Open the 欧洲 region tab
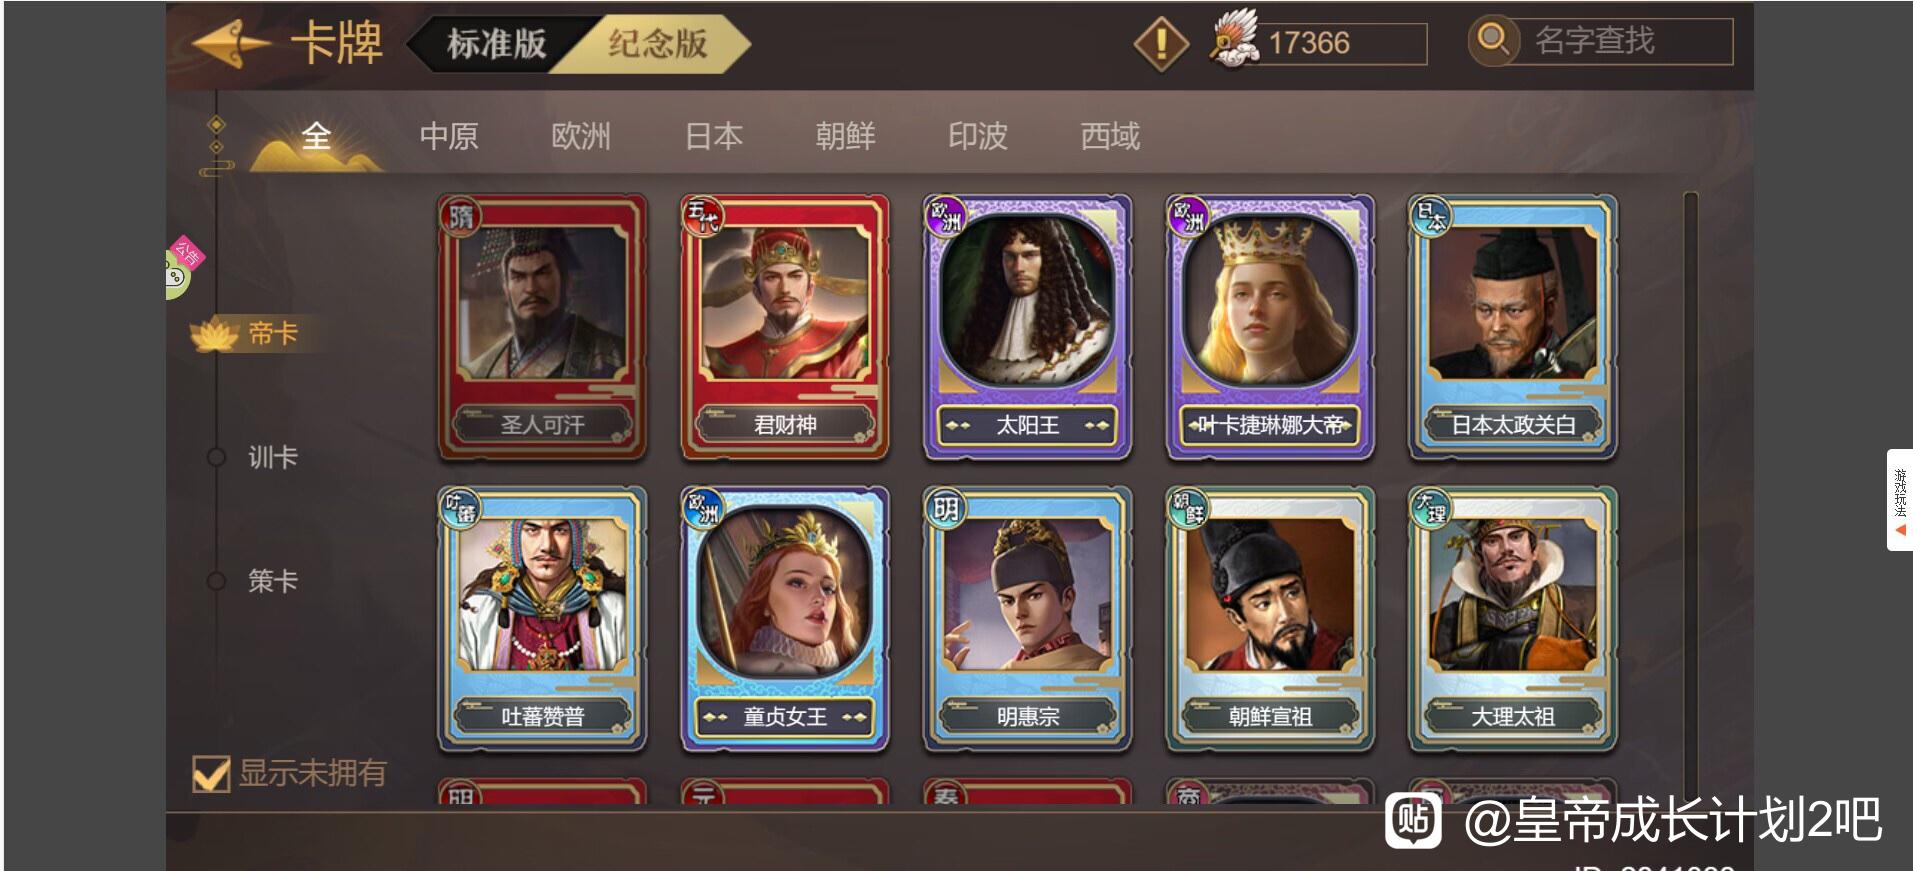This screenshot has width=1913, height=871. 581,136
